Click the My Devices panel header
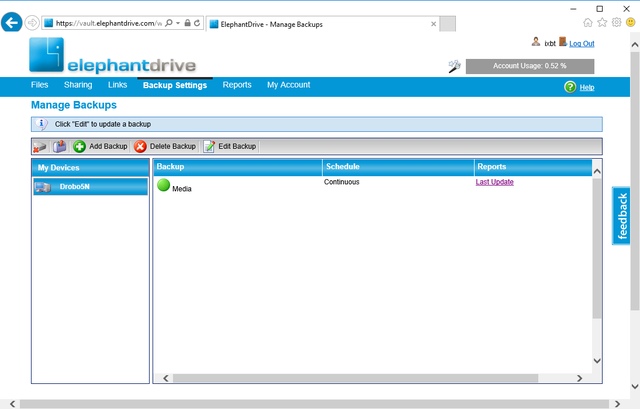 (91, 168)
